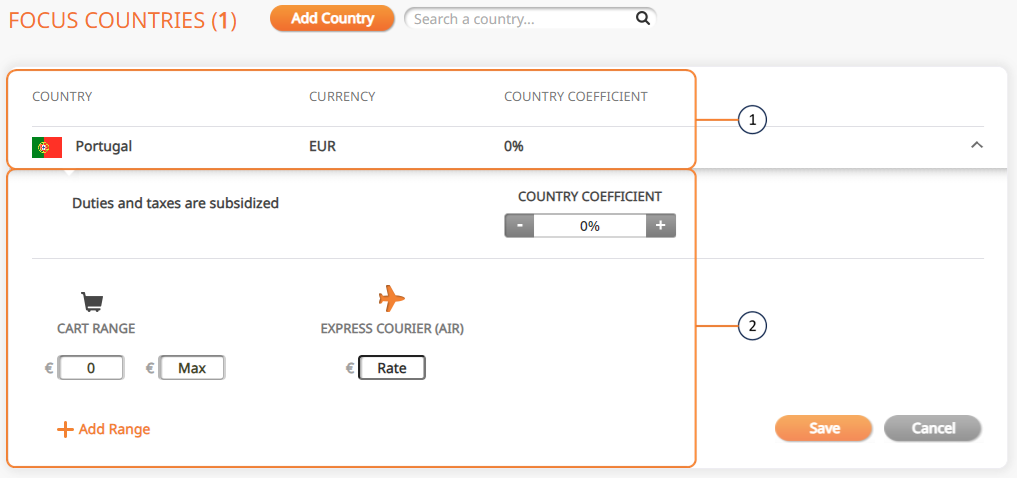
Task: Click the Portugal flag icon
Action: tap(47, 147)
